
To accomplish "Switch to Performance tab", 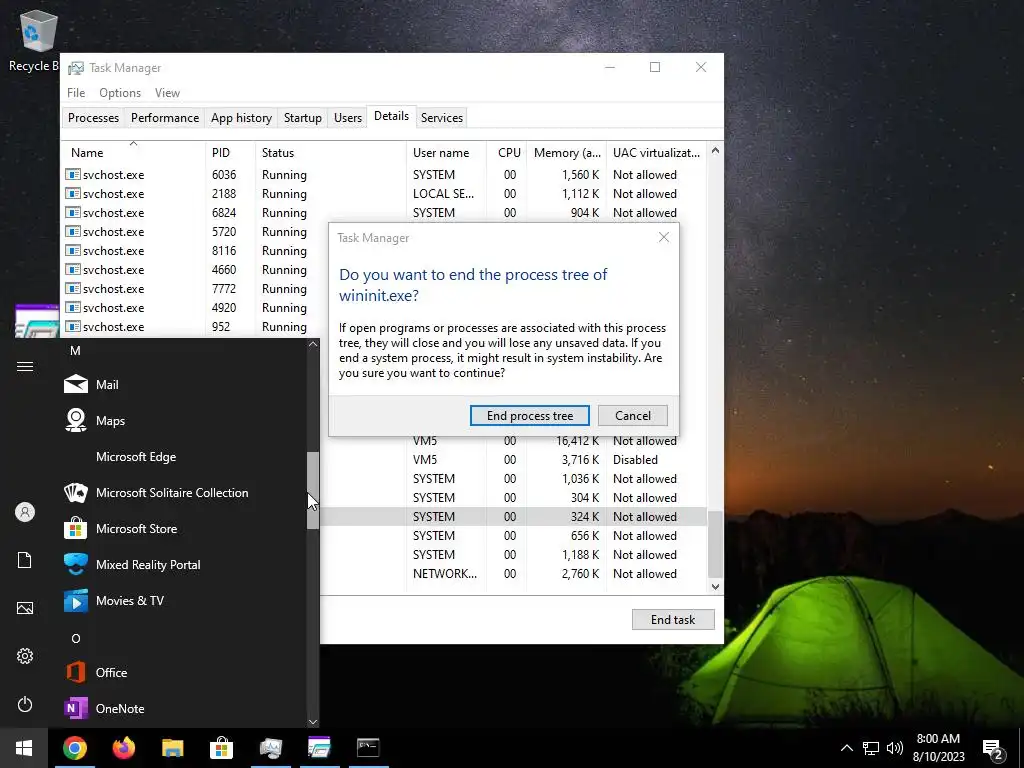I will (165, 118).
